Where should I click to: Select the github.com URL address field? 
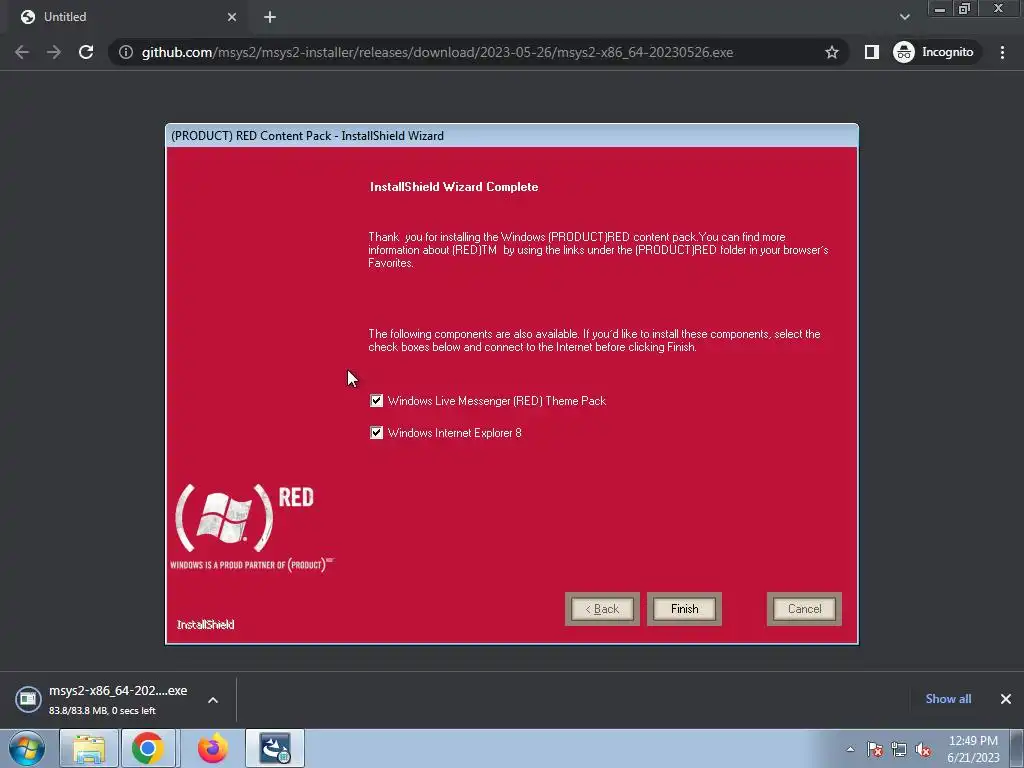point(437,52)
